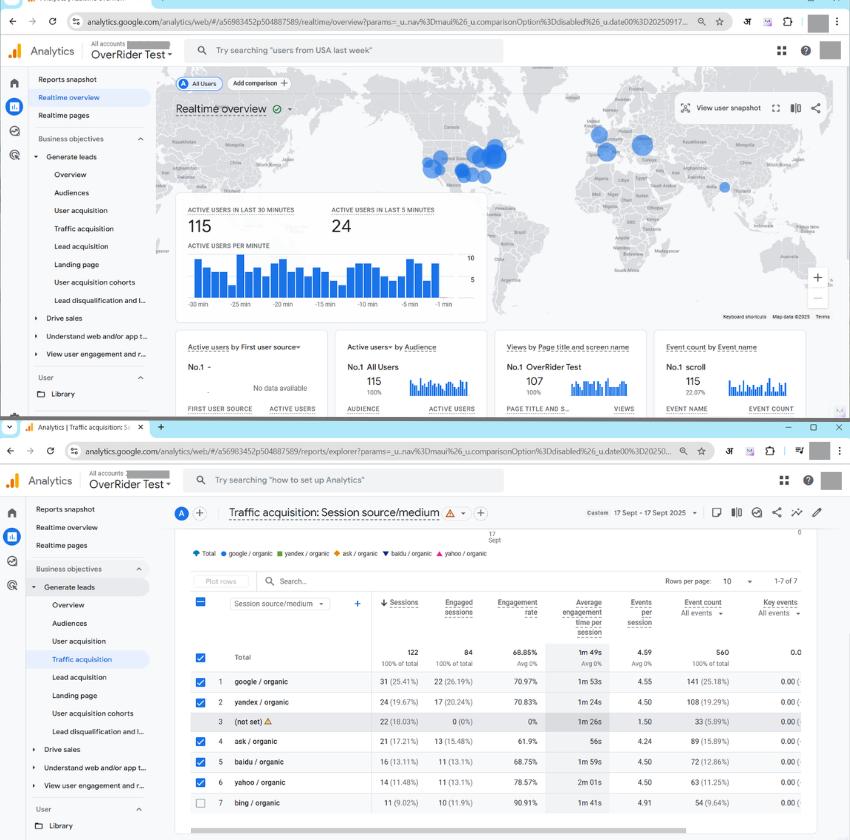Viewport: 850px width, 840px height.
Task: Click the fullscreen icon beside View user snapshot
Action: point(776,108)
